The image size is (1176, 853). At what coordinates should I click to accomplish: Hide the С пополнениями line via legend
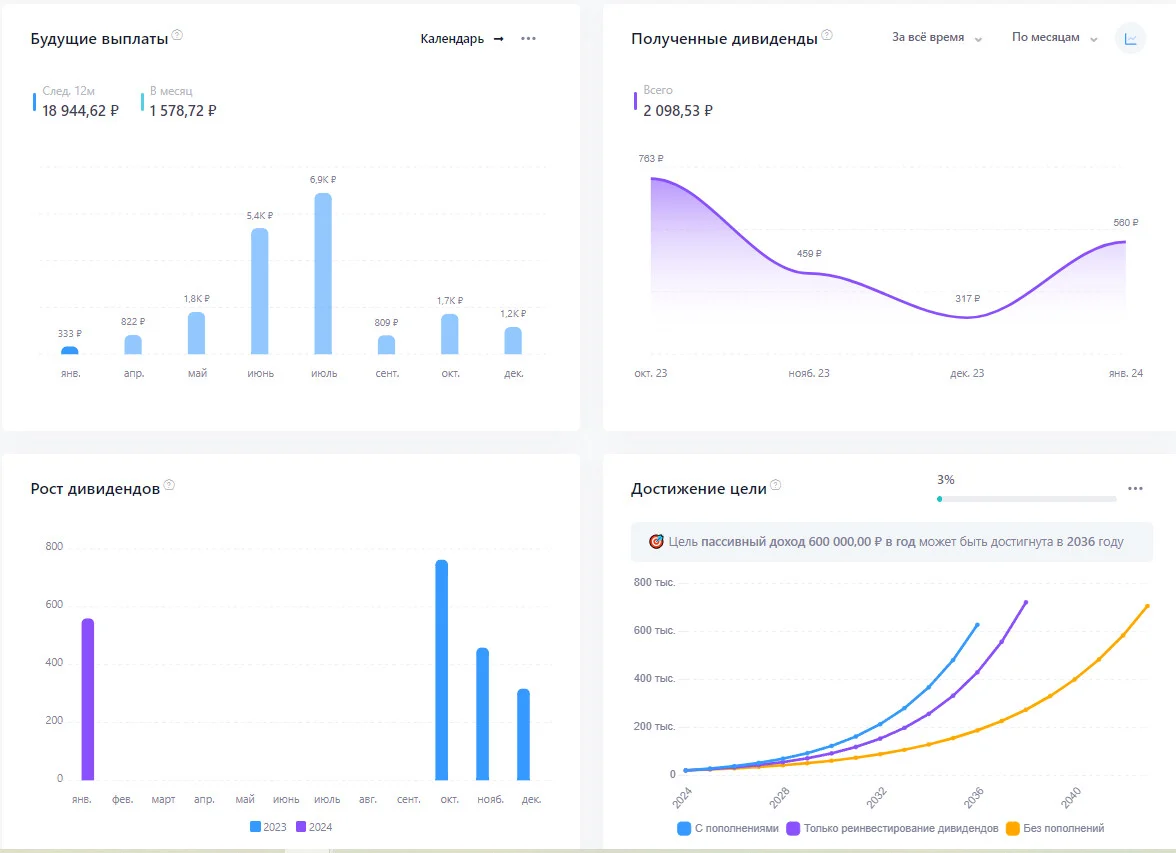click(728, 828)
